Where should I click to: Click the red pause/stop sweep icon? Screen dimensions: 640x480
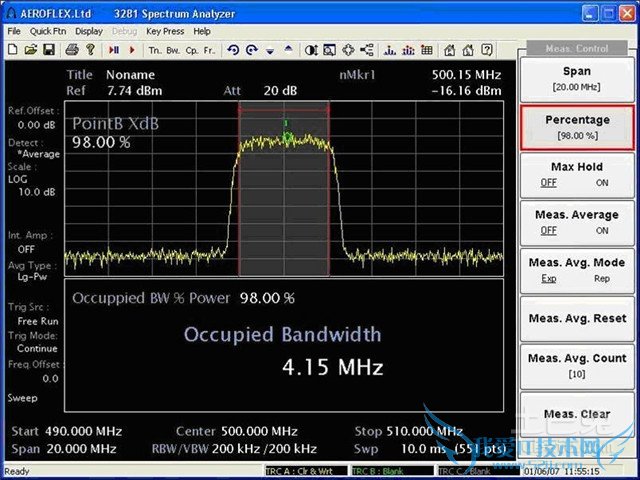113,49
